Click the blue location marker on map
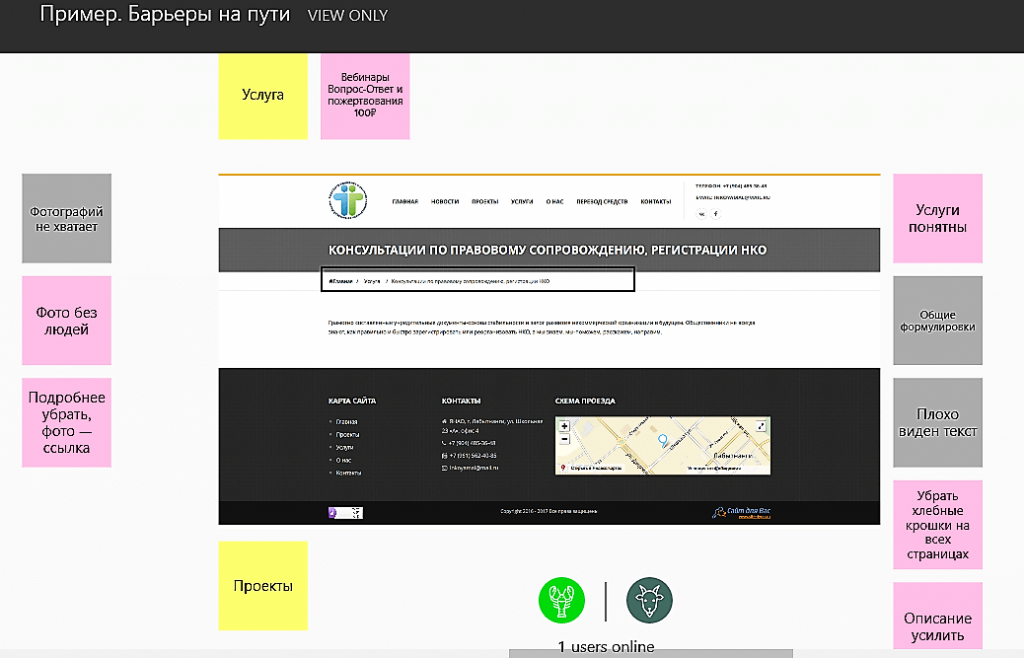 tap(662, 440)
